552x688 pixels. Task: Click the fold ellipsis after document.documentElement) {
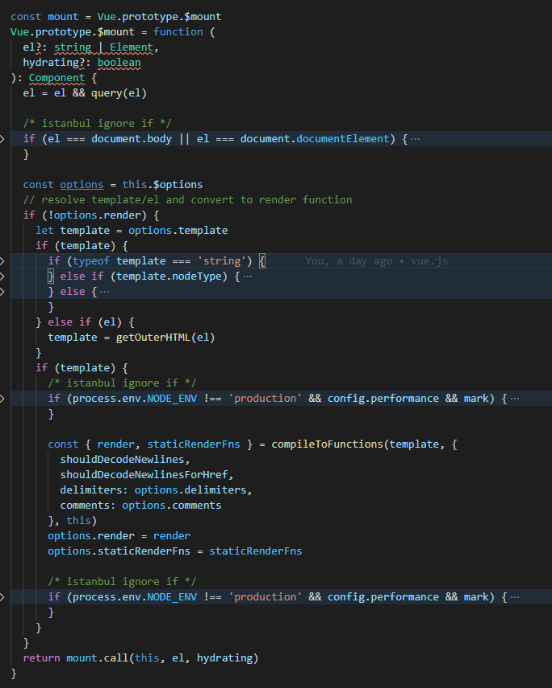coord(415,139)
